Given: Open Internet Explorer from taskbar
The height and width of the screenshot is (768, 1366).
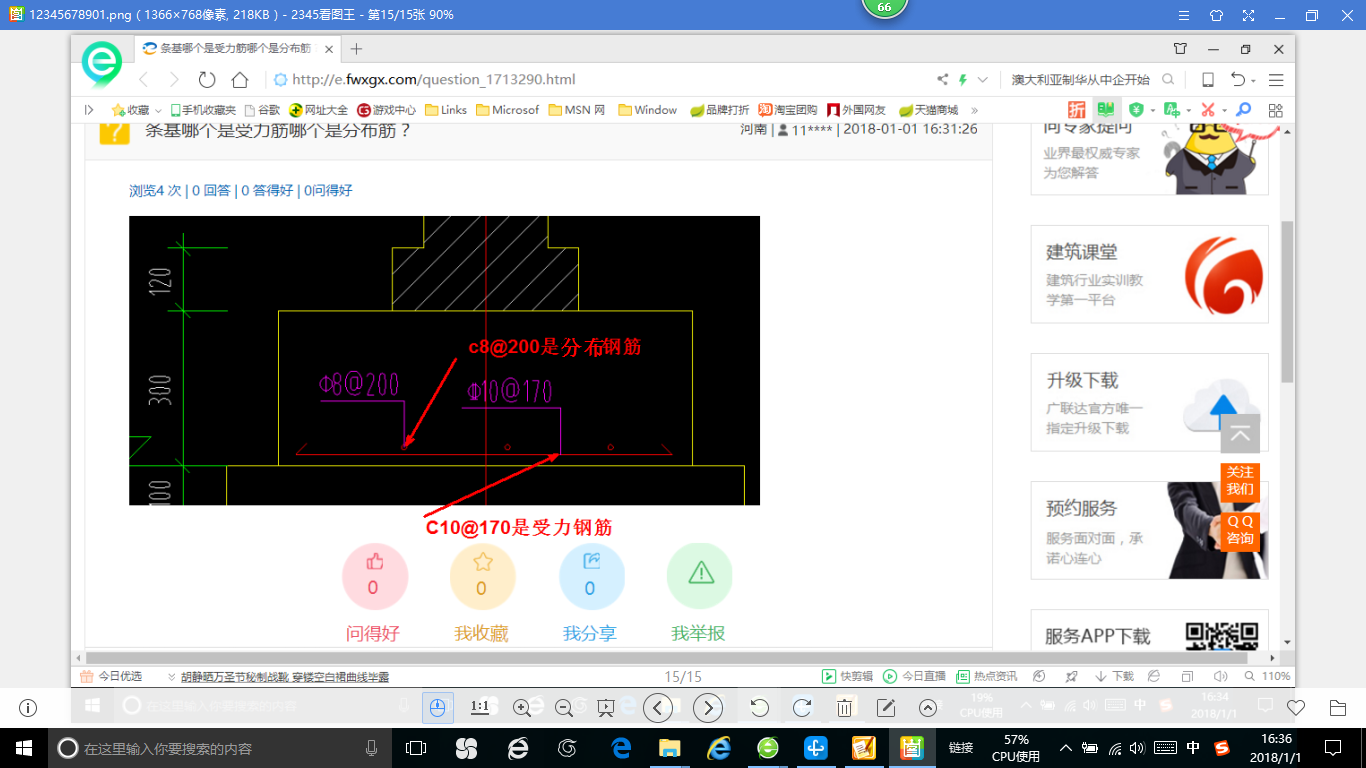Looking at the screenshot, I should (718, 747).
